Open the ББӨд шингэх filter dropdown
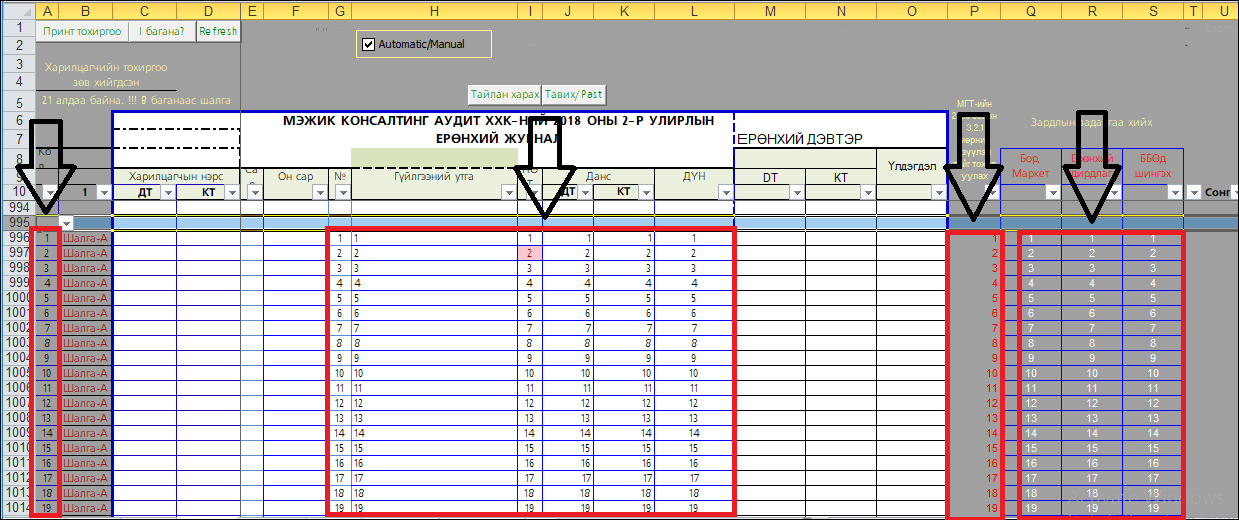This screenshot has height=520, width=1239. pos(1174,192)
